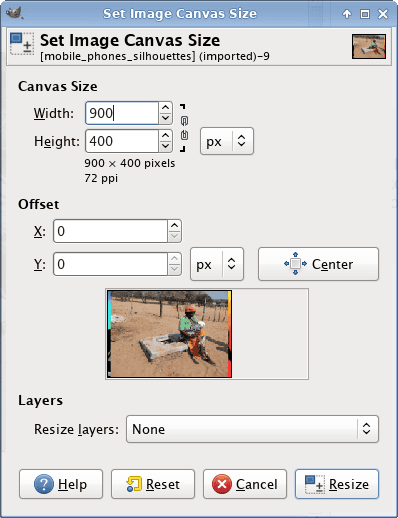
Task: Close the Set Image Canvas Size window
Action: (383, 14)
